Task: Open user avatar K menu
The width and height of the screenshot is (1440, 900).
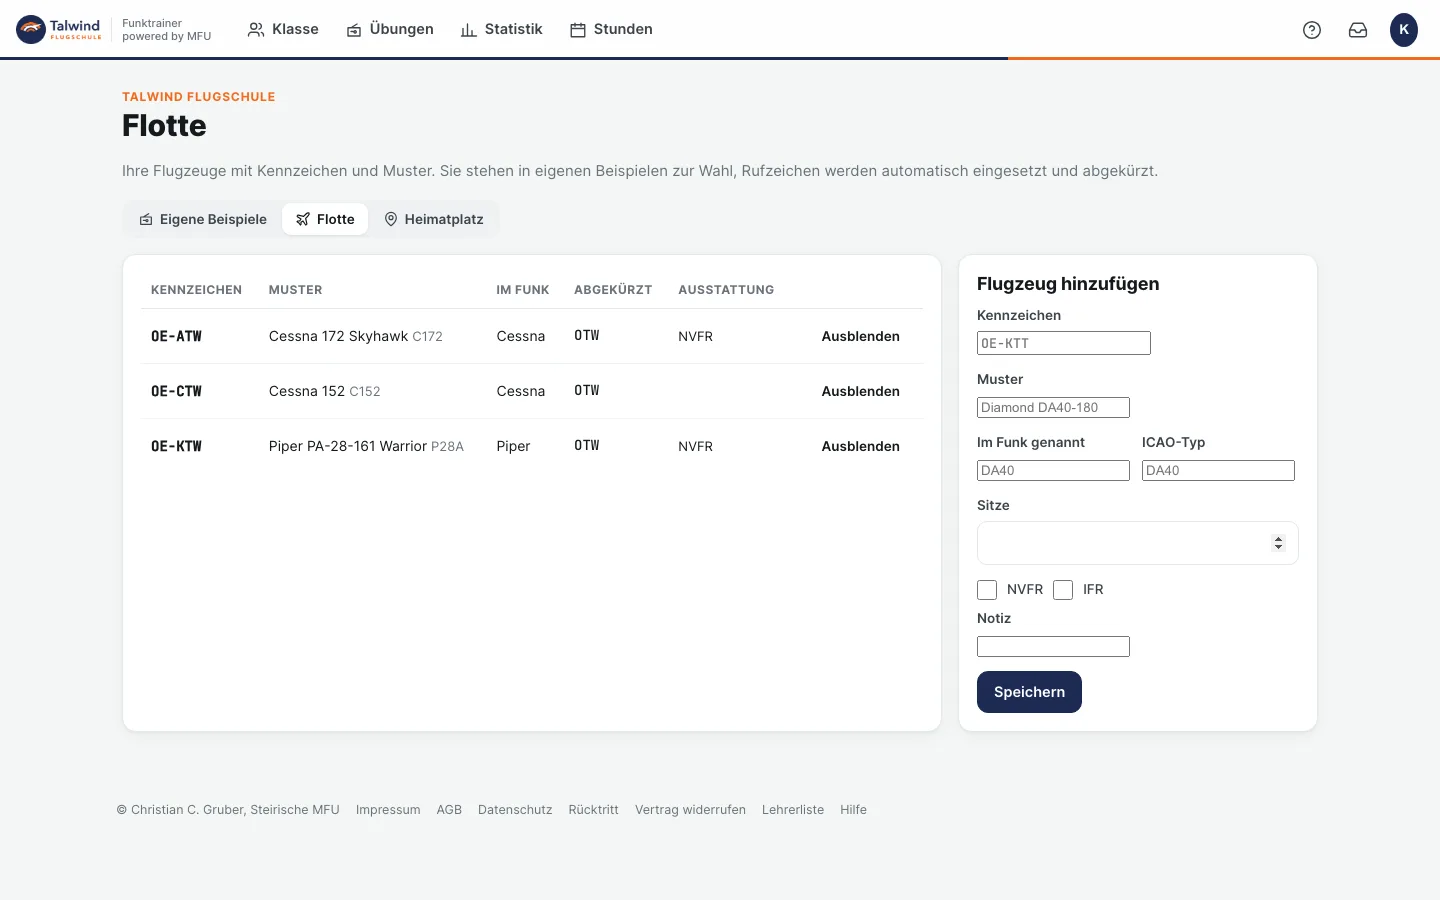Action: point(1404,30)
